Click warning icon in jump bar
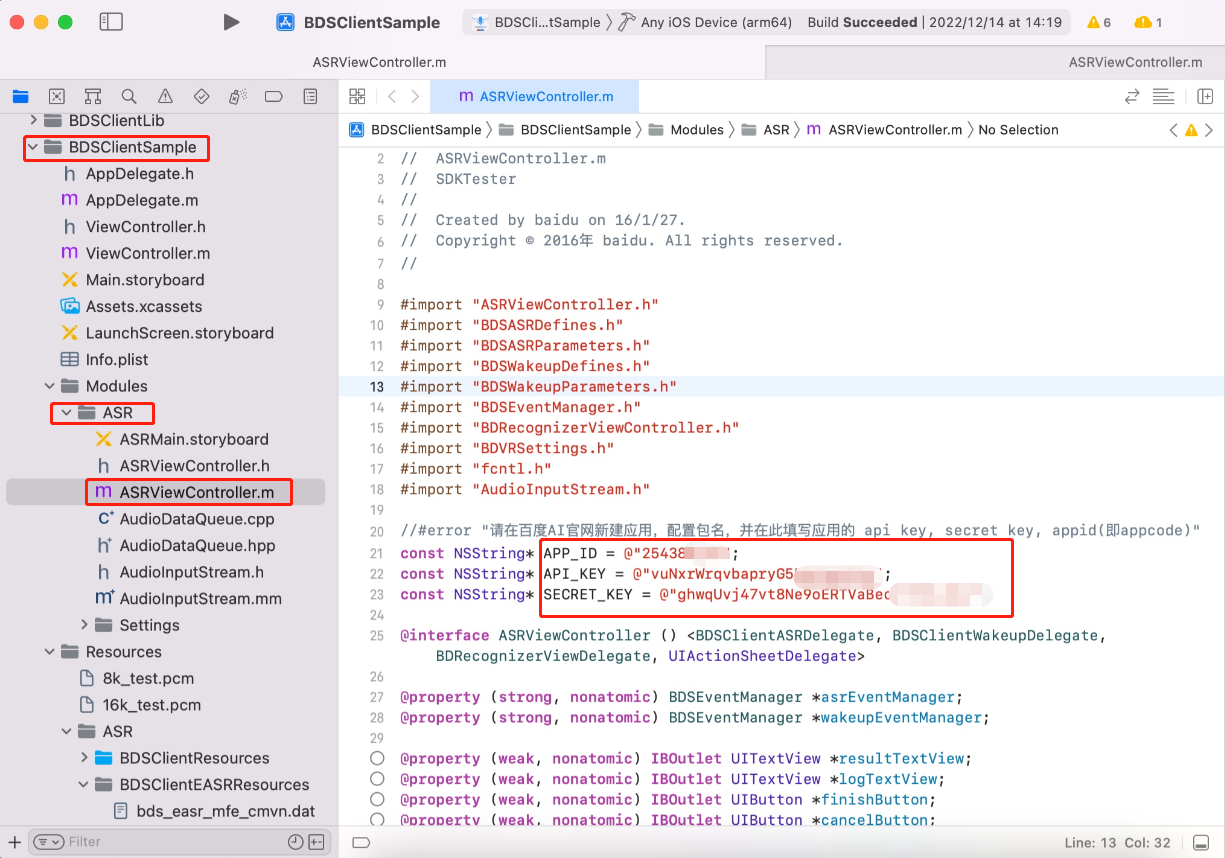Viewport: 1225px width, 858px height. click(1191, 130)
